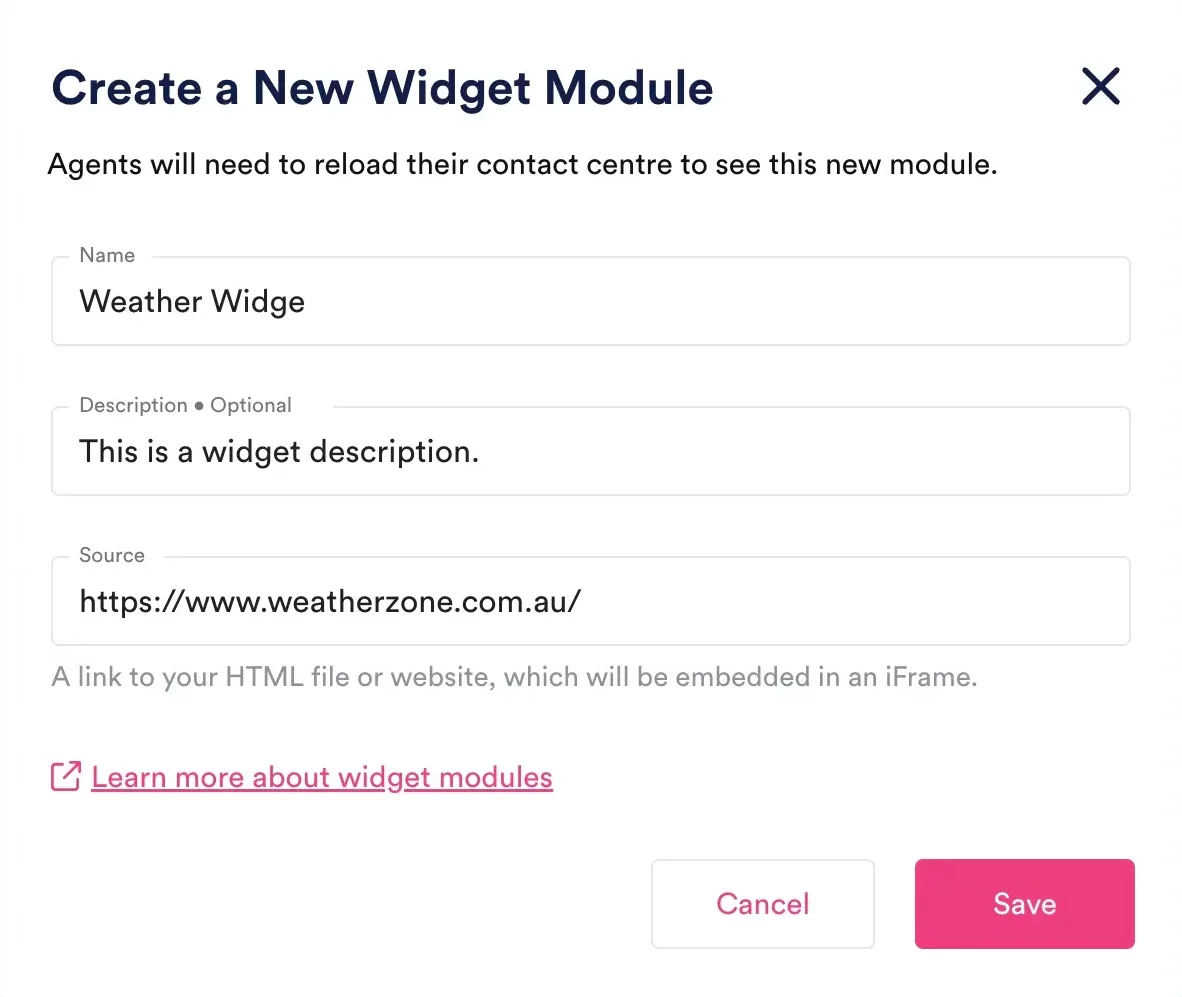Click the dialog title heading text

(x=382, y=87)
